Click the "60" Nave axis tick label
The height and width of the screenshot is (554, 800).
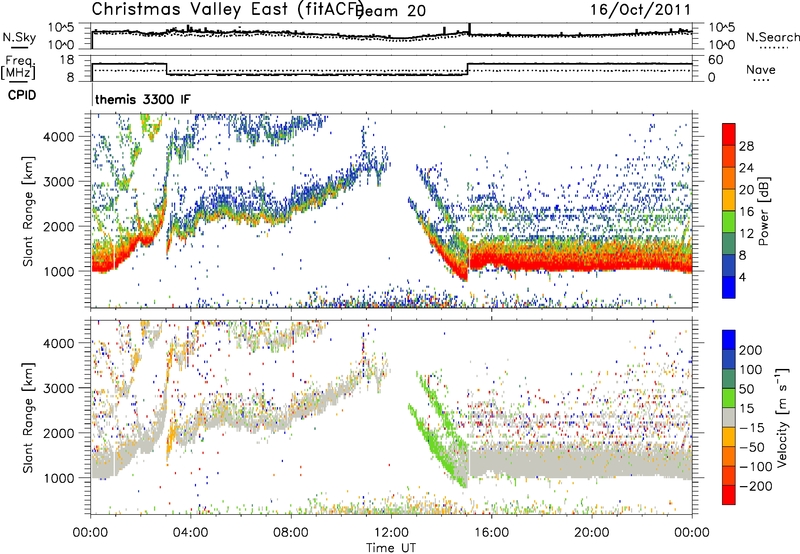click(716, 60)
